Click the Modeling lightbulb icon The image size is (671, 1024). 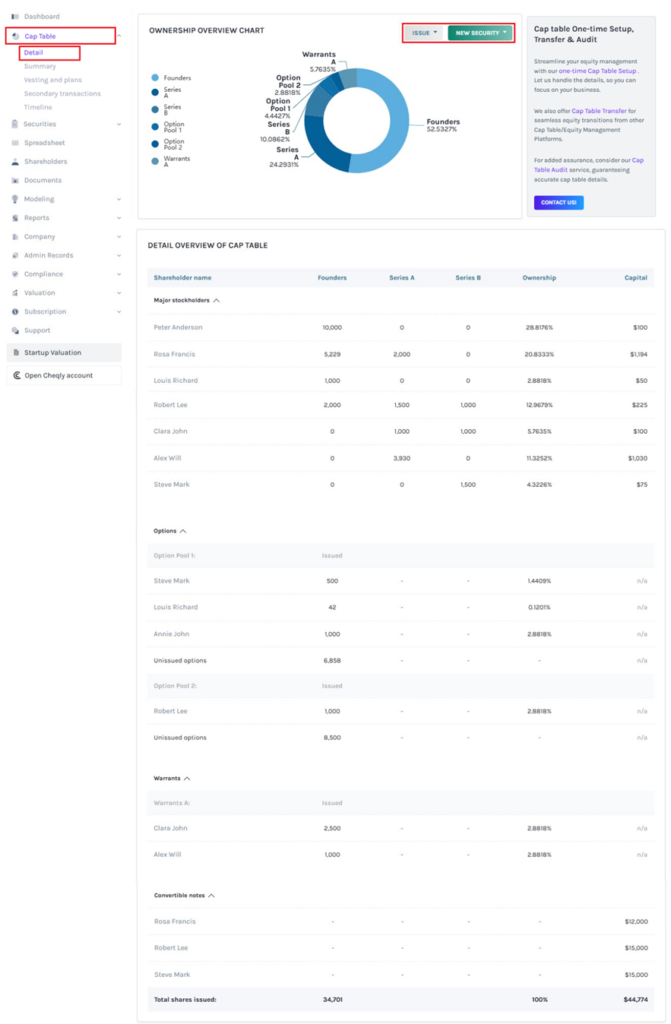(x=15, y=199)
